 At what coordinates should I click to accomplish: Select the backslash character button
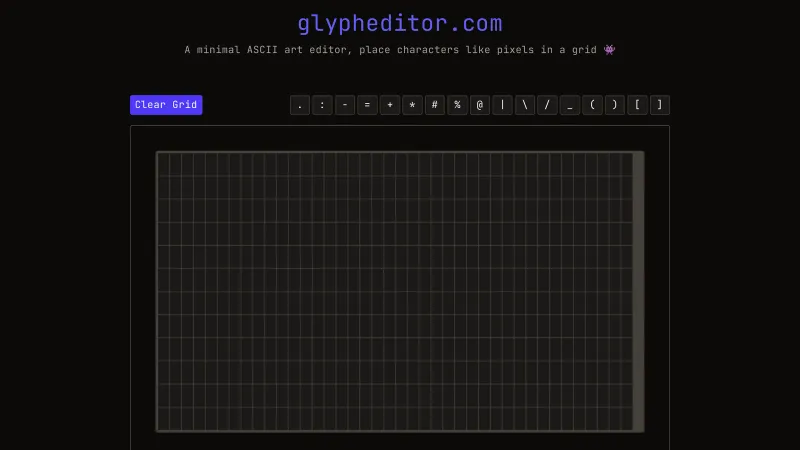click(525, 105)
